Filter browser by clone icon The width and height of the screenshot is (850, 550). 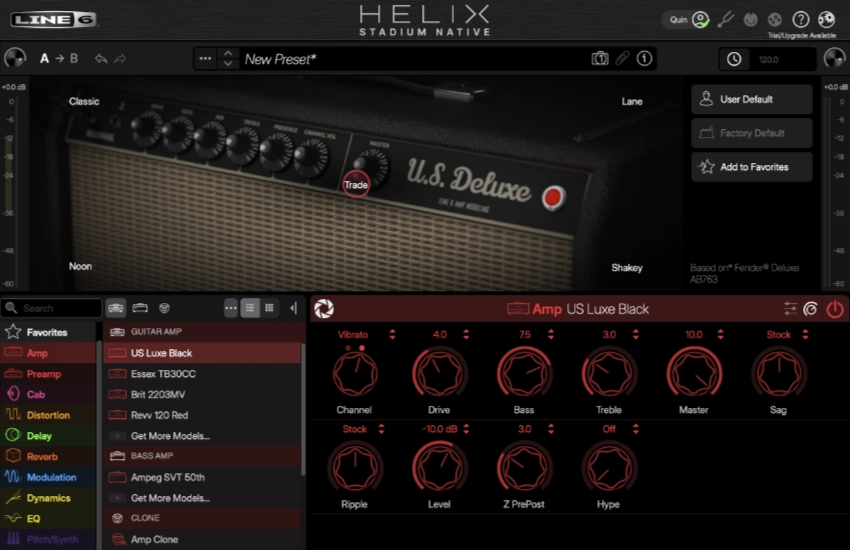tap(164, 308)
